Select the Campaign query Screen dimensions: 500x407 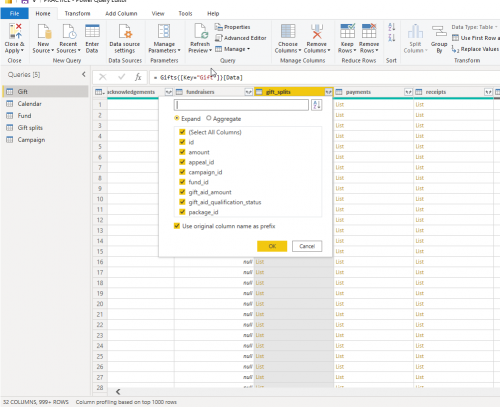46,139
